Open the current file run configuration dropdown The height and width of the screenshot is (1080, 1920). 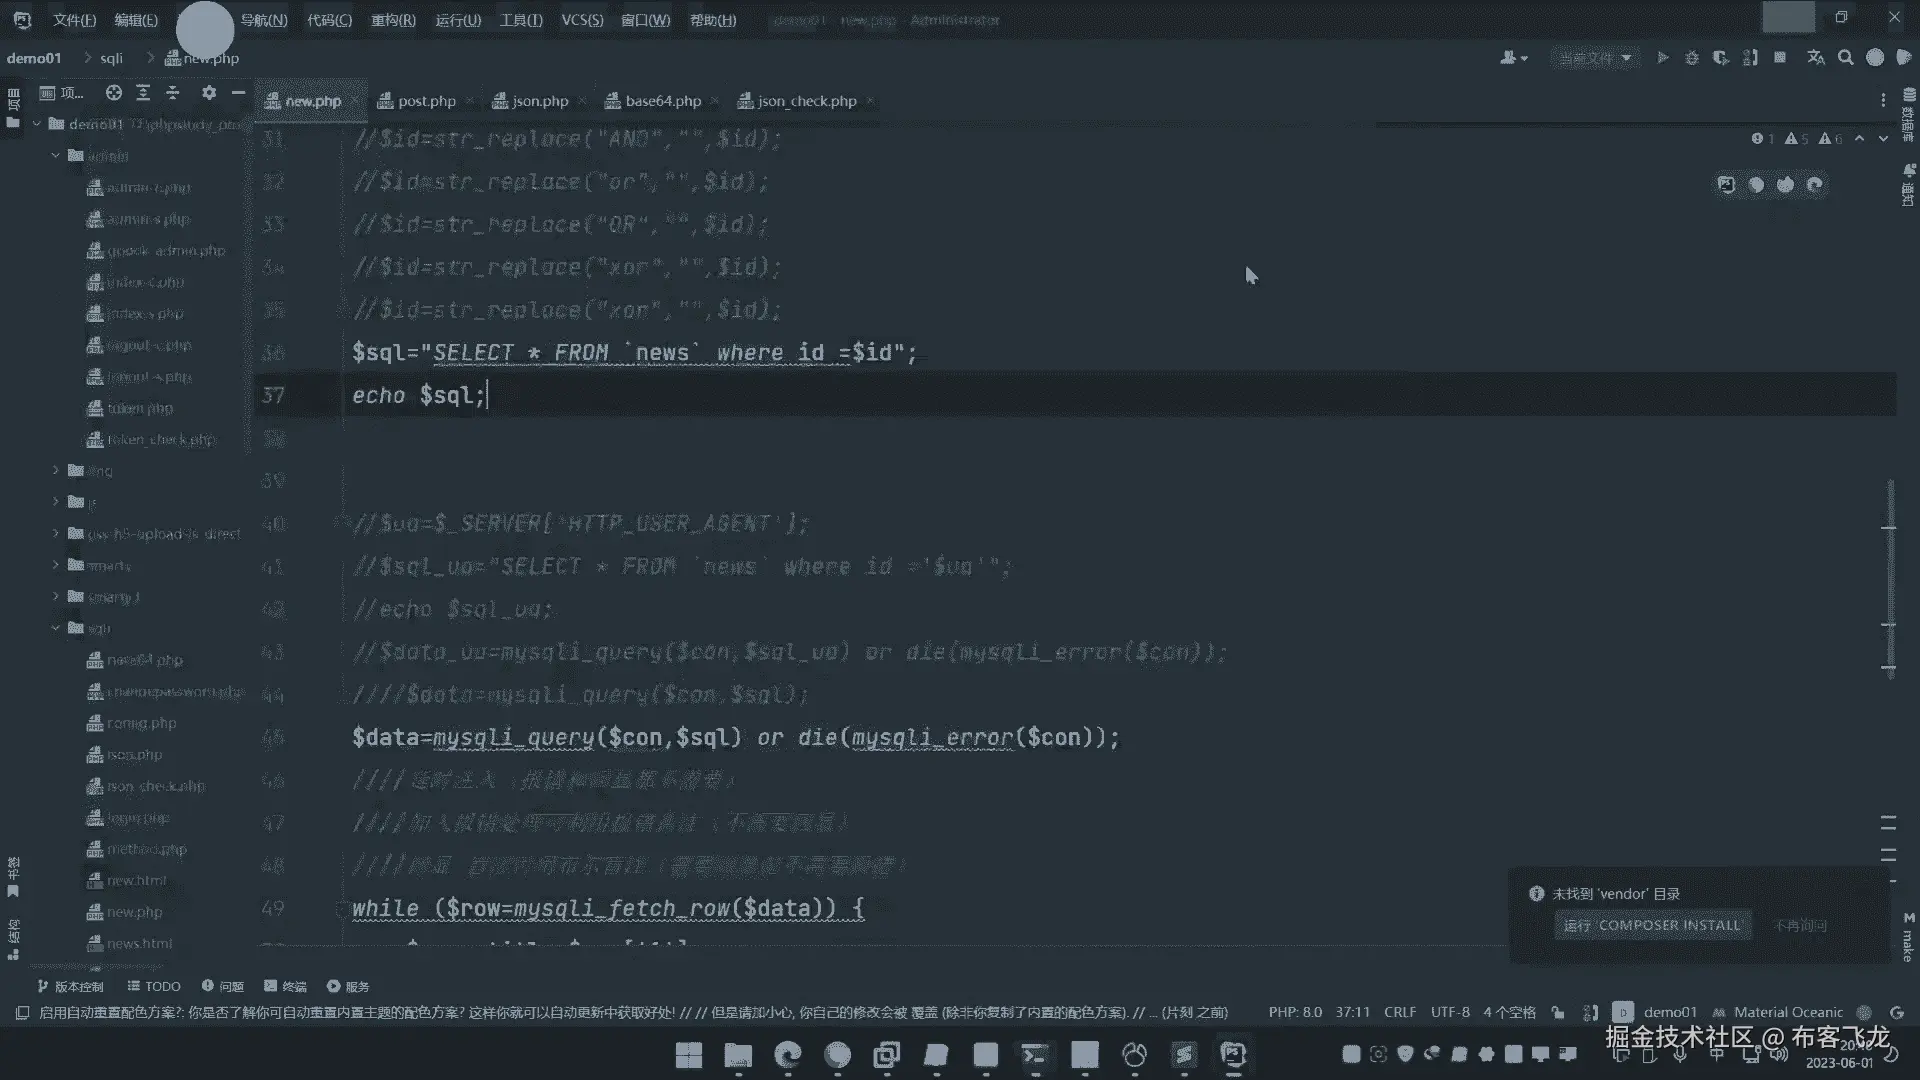pos(1594,58)
